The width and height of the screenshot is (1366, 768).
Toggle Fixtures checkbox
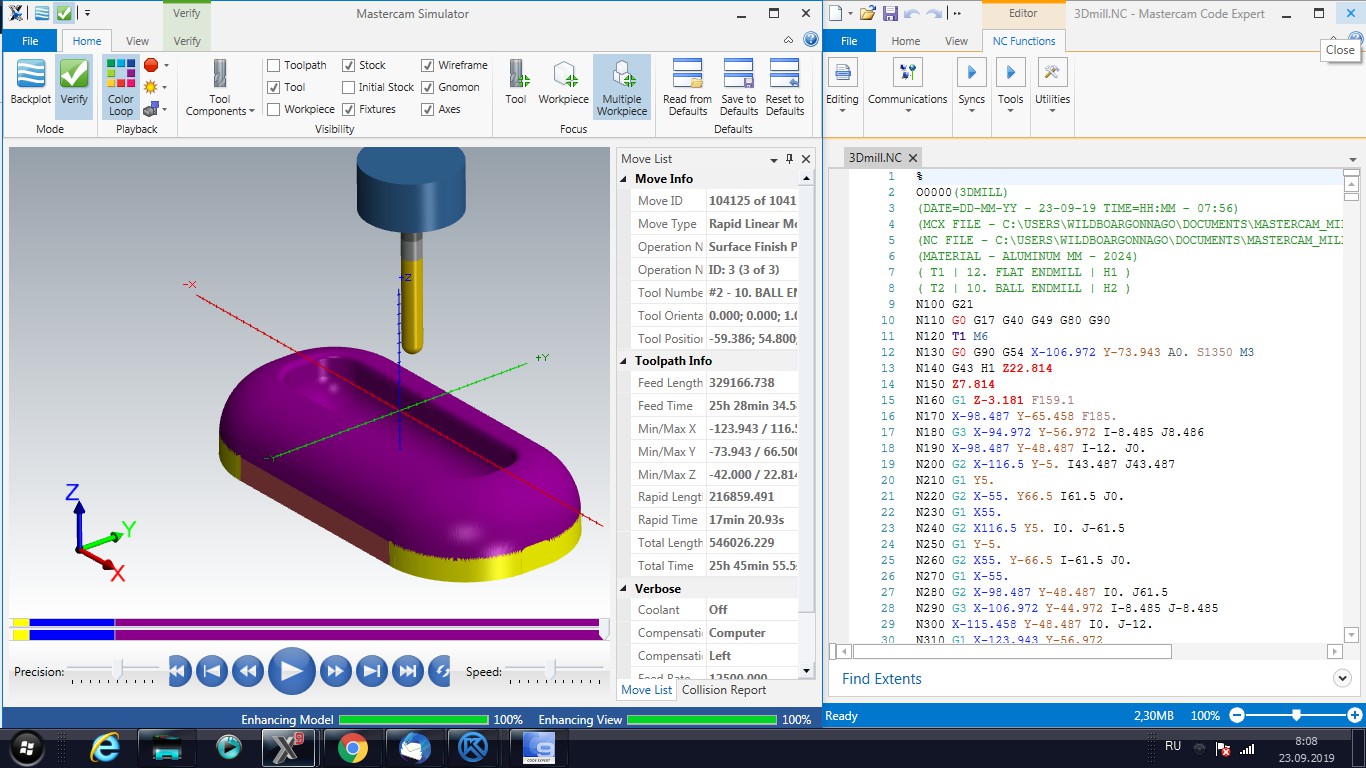point(348,109)
